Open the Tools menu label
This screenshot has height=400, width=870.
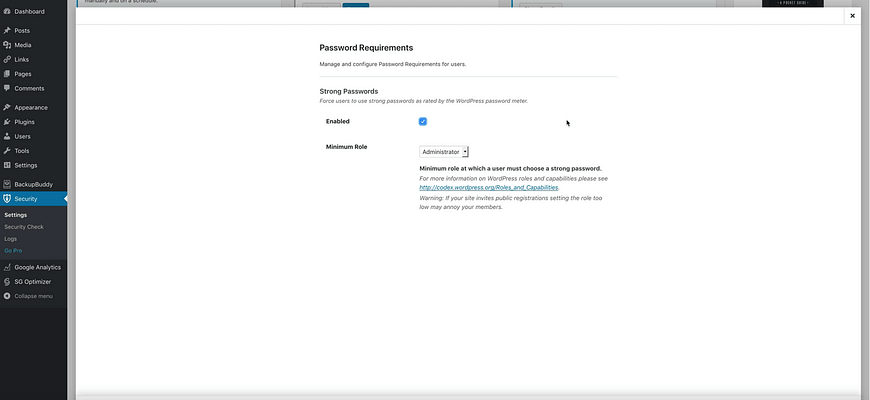point(22,151)
